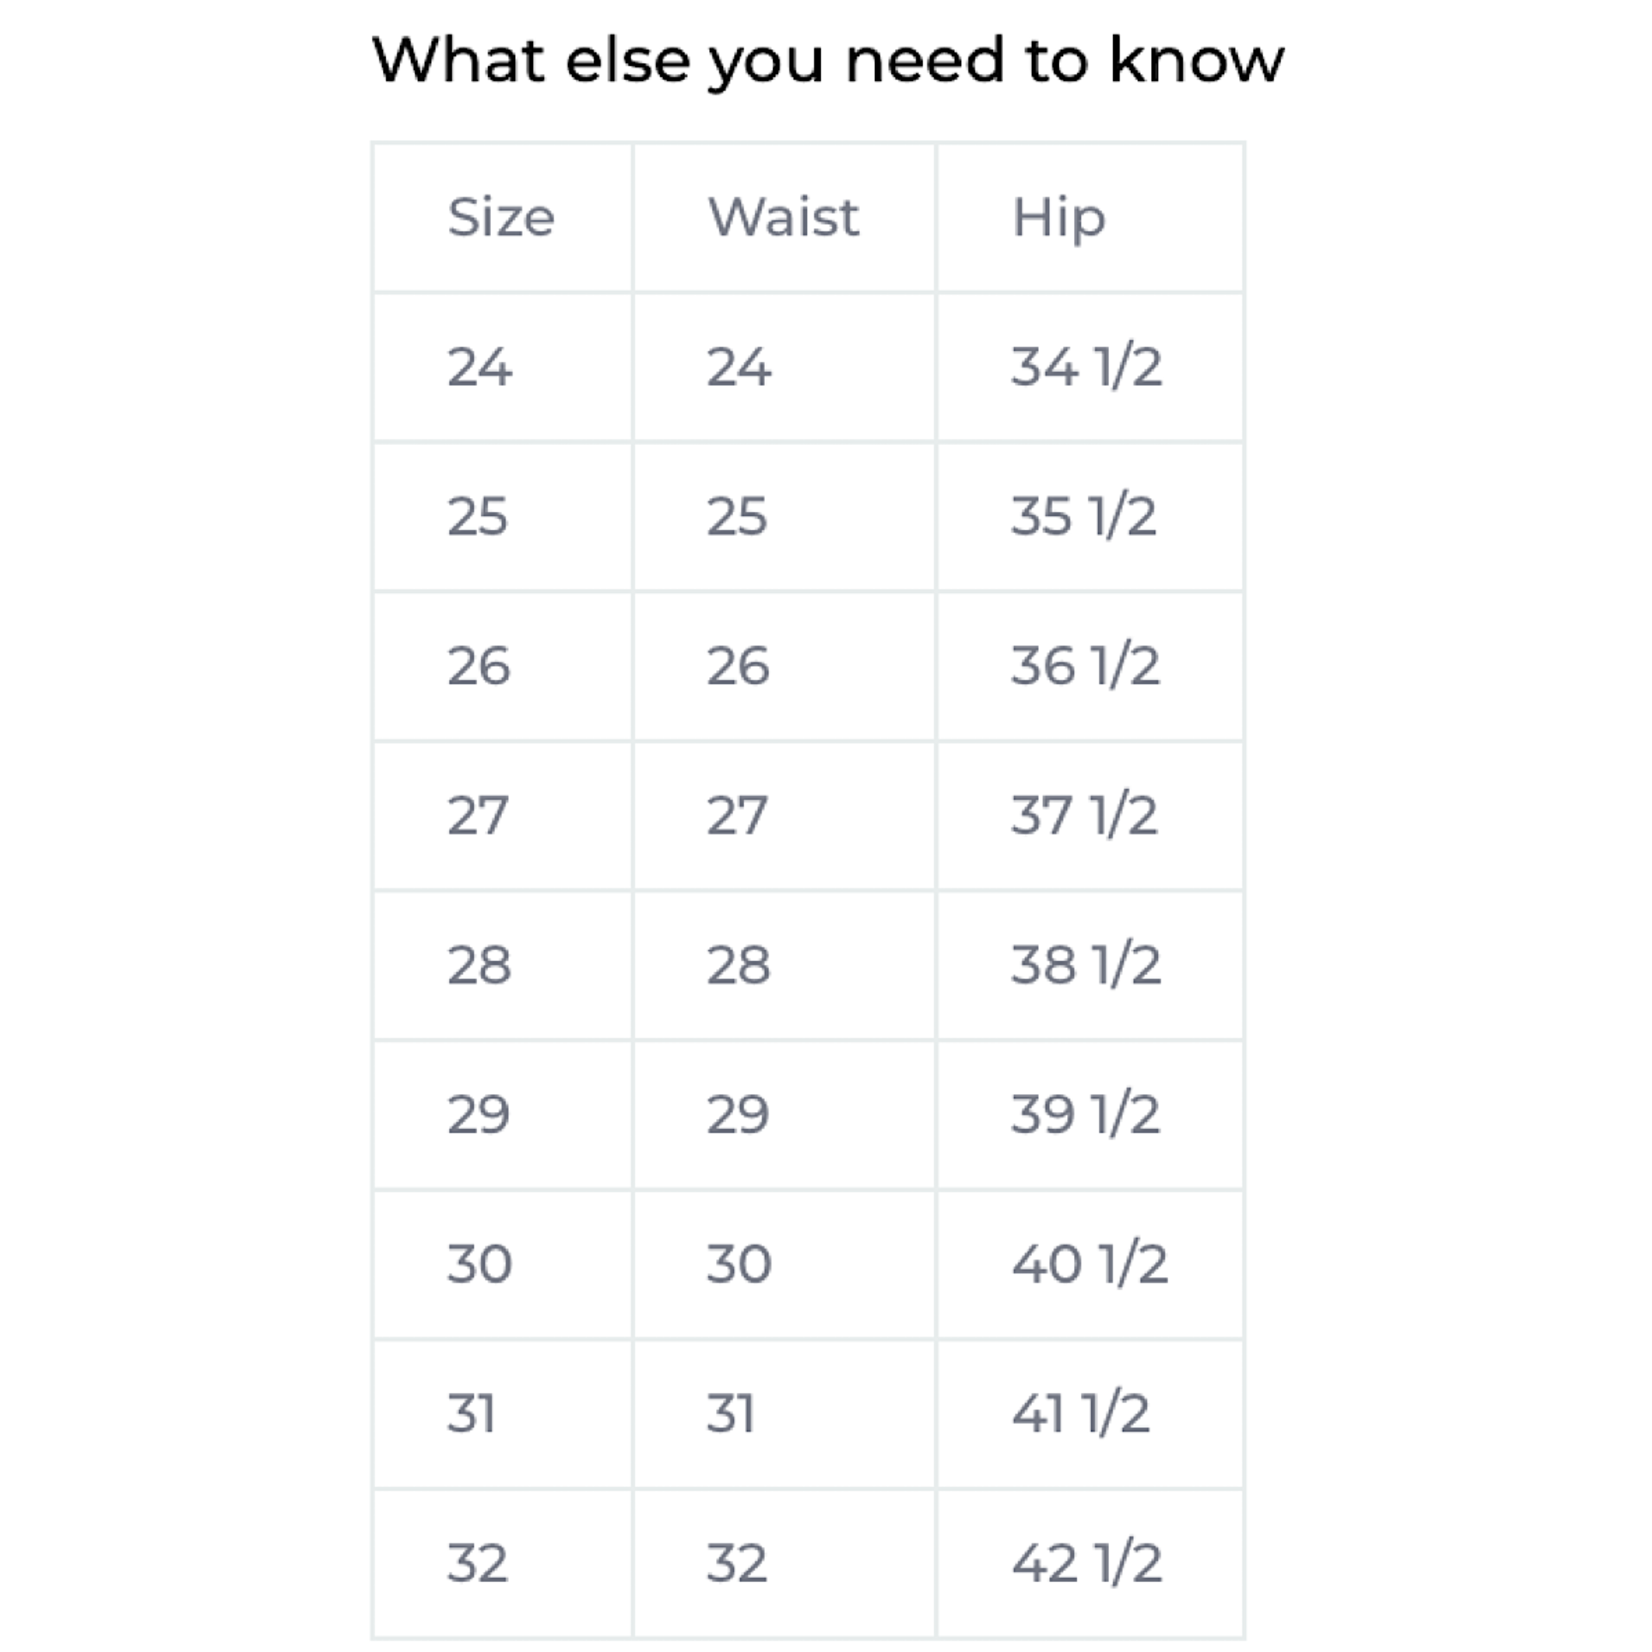Screen dimensions: 1652x1652
Task: Click the "What else you need to know" heading
Action: tap(827, 60)
